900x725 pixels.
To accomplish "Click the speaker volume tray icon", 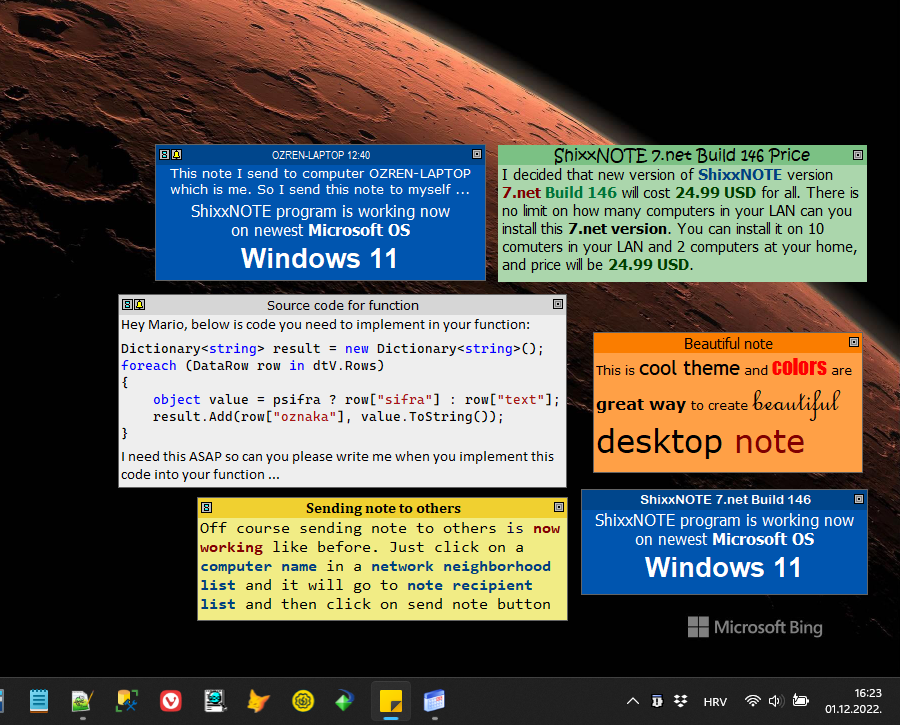I will [x=776, y=701].
